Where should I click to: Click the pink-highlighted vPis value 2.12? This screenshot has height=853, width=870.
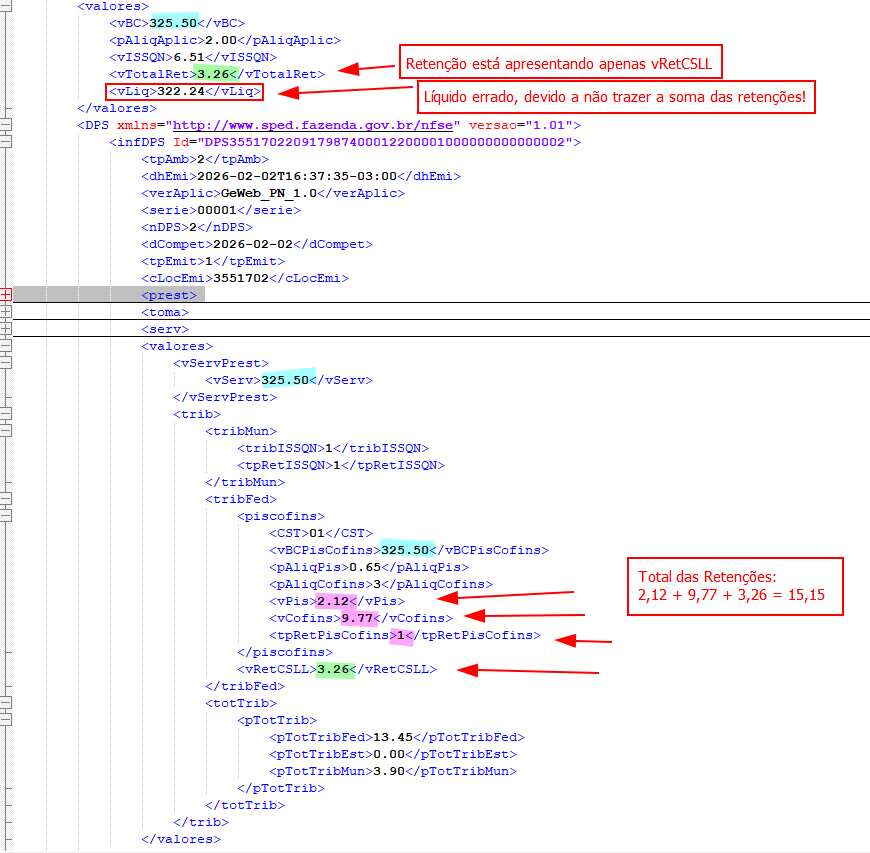click(x=333, y=601)
